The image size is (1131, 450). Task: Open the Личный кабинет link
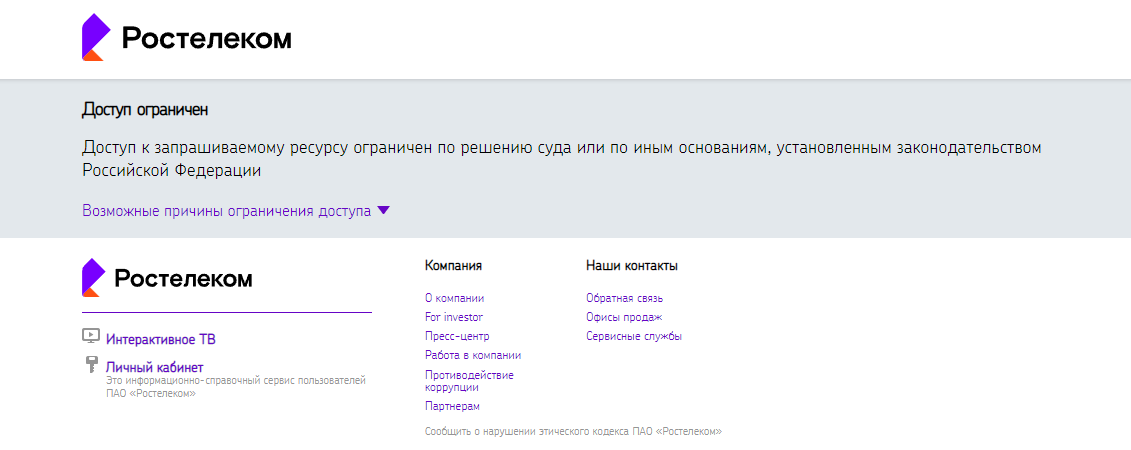154,367
